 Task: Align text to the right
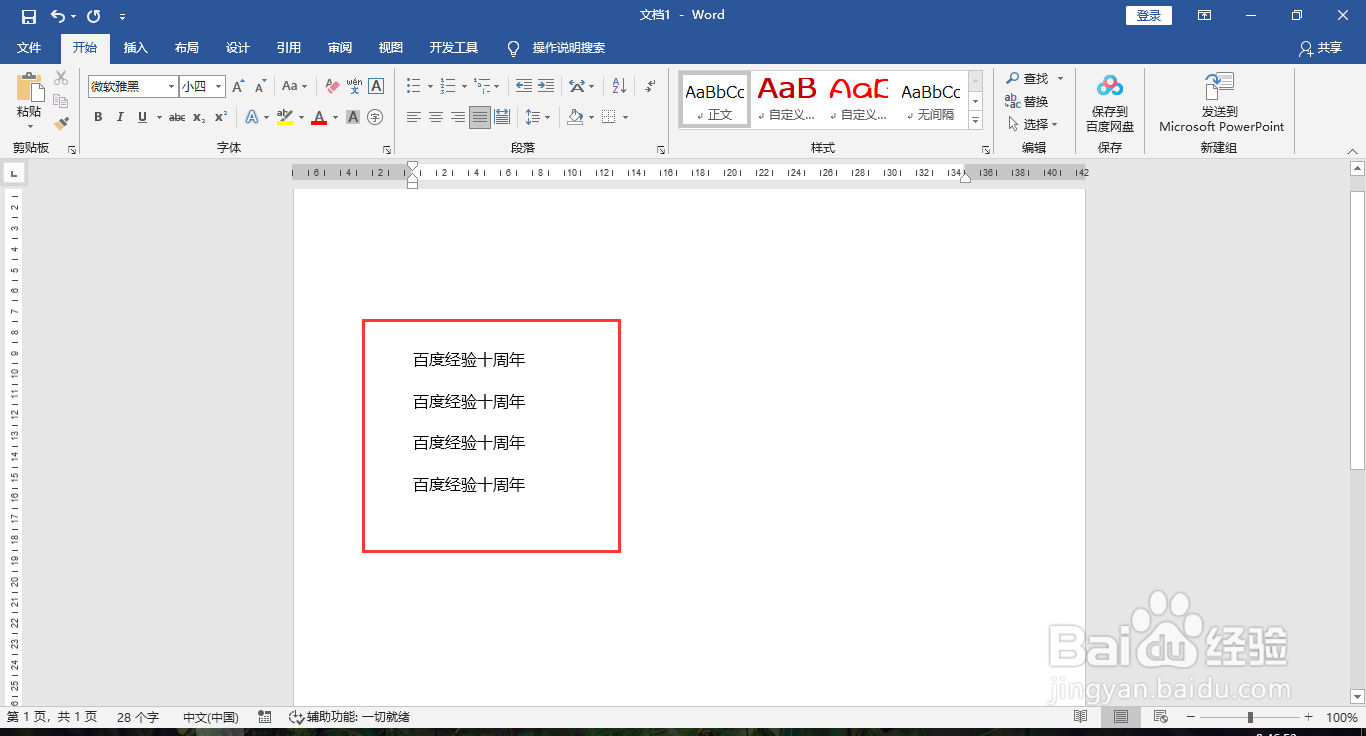[x=458, y=117]
